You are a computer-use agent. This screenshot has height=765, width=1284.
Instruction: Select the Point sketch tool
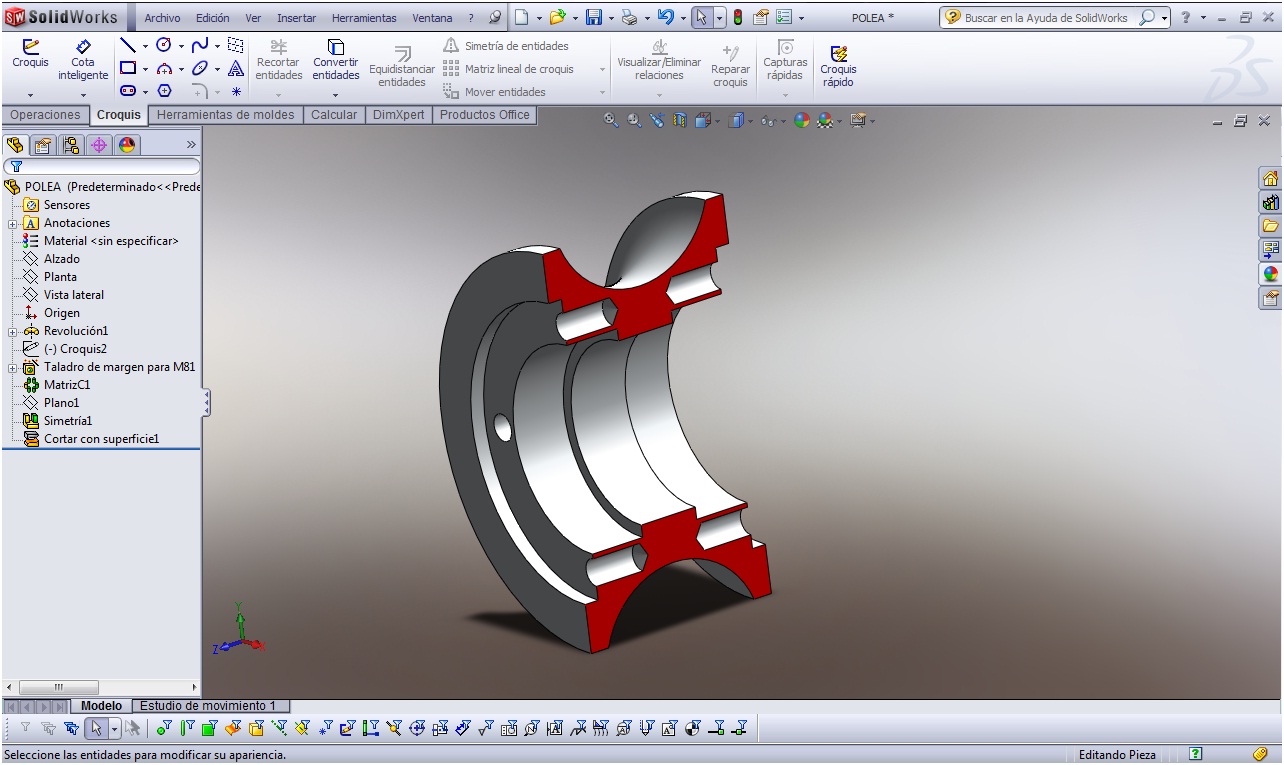(x=236, y=91)
